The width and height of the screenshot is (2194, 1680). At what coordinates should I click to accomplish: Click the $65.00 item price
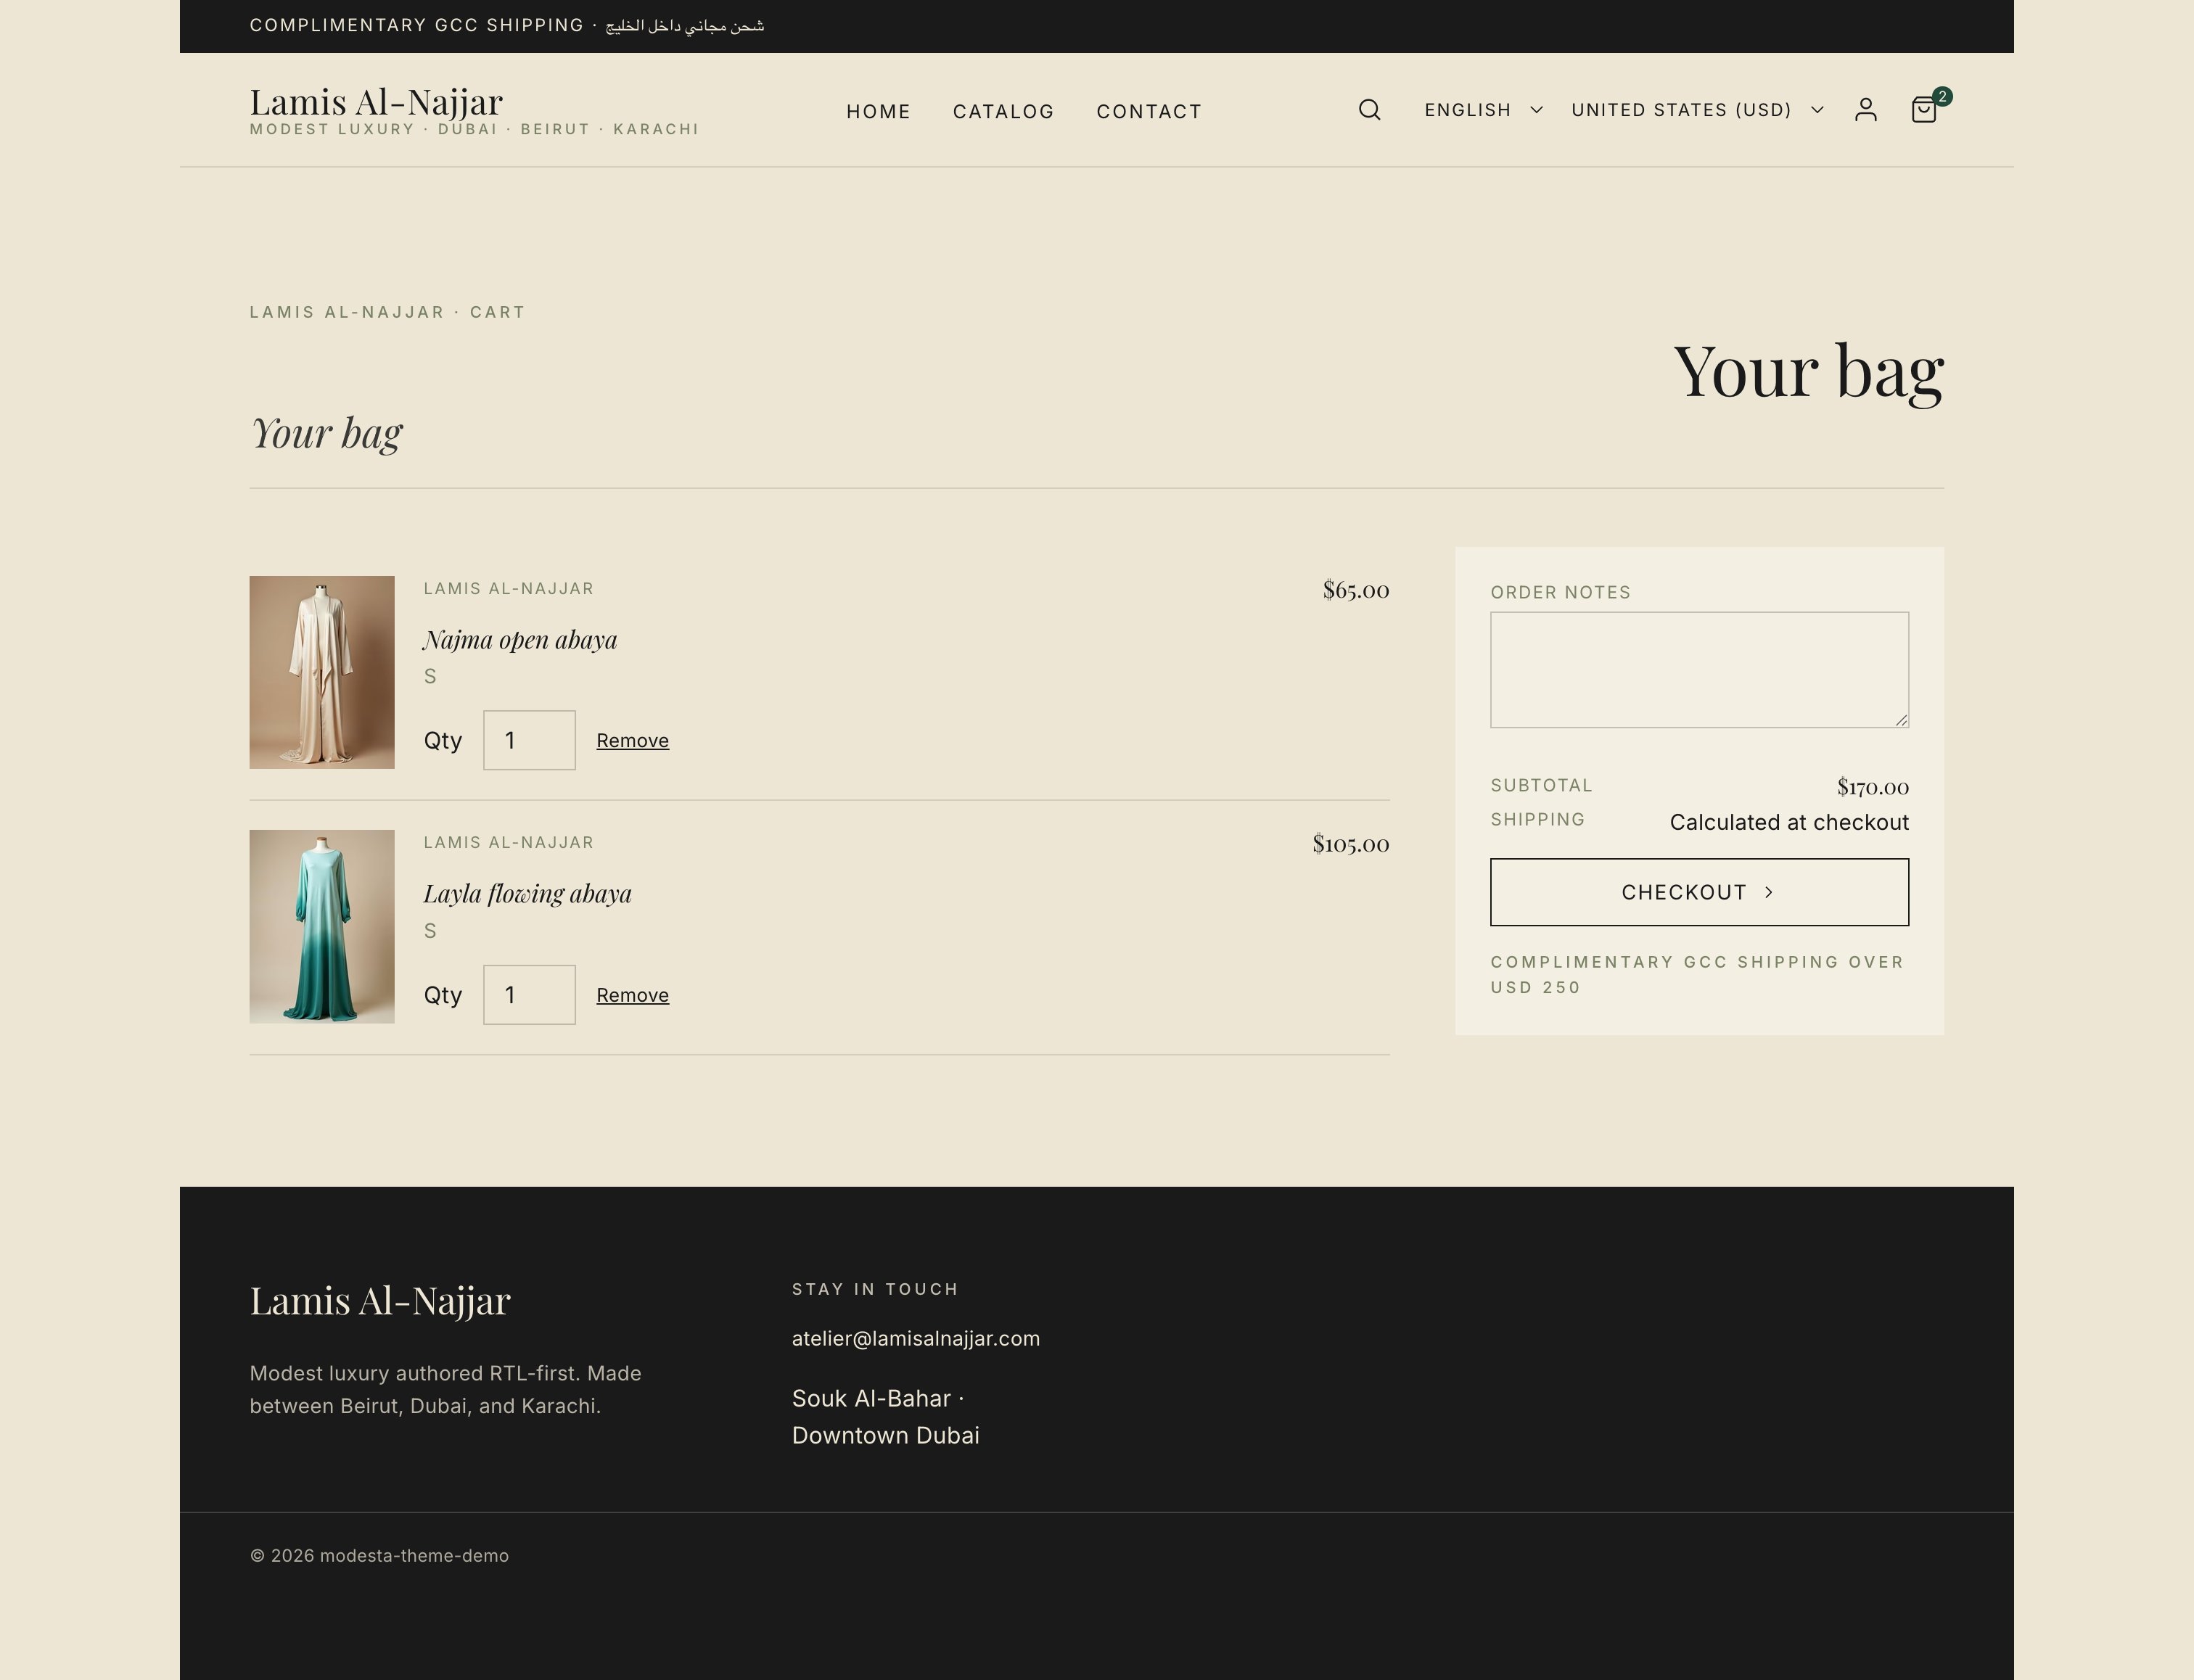click(1355, 590)
